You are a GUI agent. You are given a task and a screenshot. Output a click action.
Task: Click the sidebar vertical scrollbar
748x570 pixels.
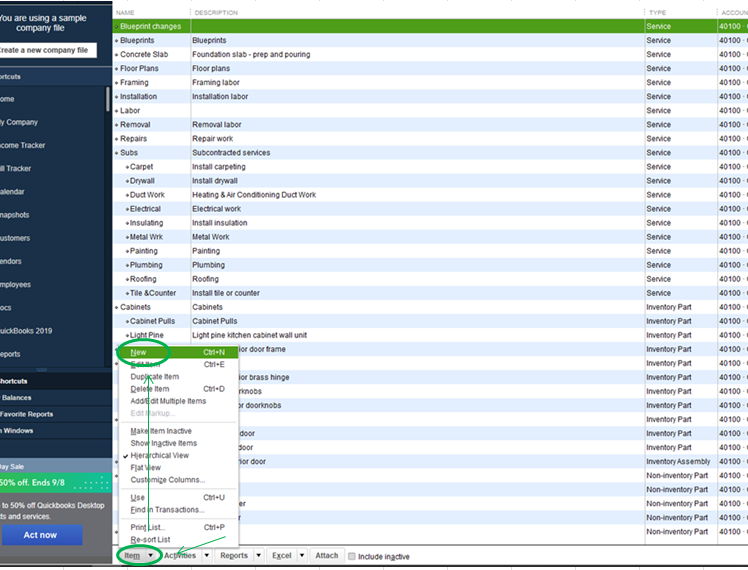[108, 99]
